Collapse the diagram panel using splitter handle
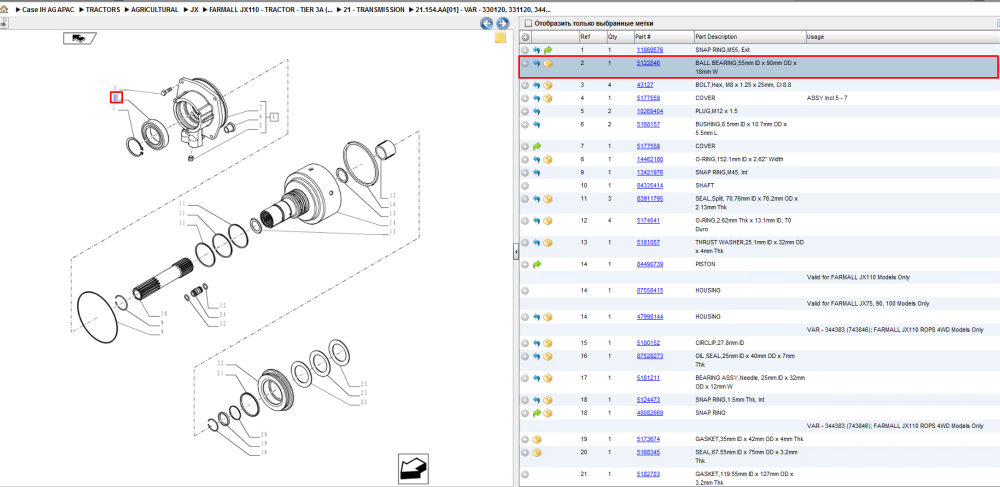Viewport: 1000px width, 487px height. 515,252
